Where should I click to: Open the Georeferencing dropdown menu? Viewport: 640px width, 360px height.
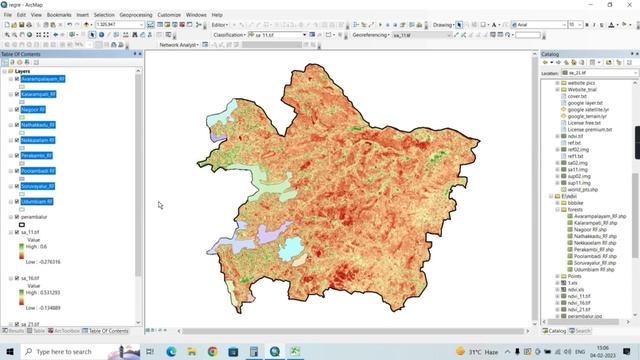pos(371,35)
